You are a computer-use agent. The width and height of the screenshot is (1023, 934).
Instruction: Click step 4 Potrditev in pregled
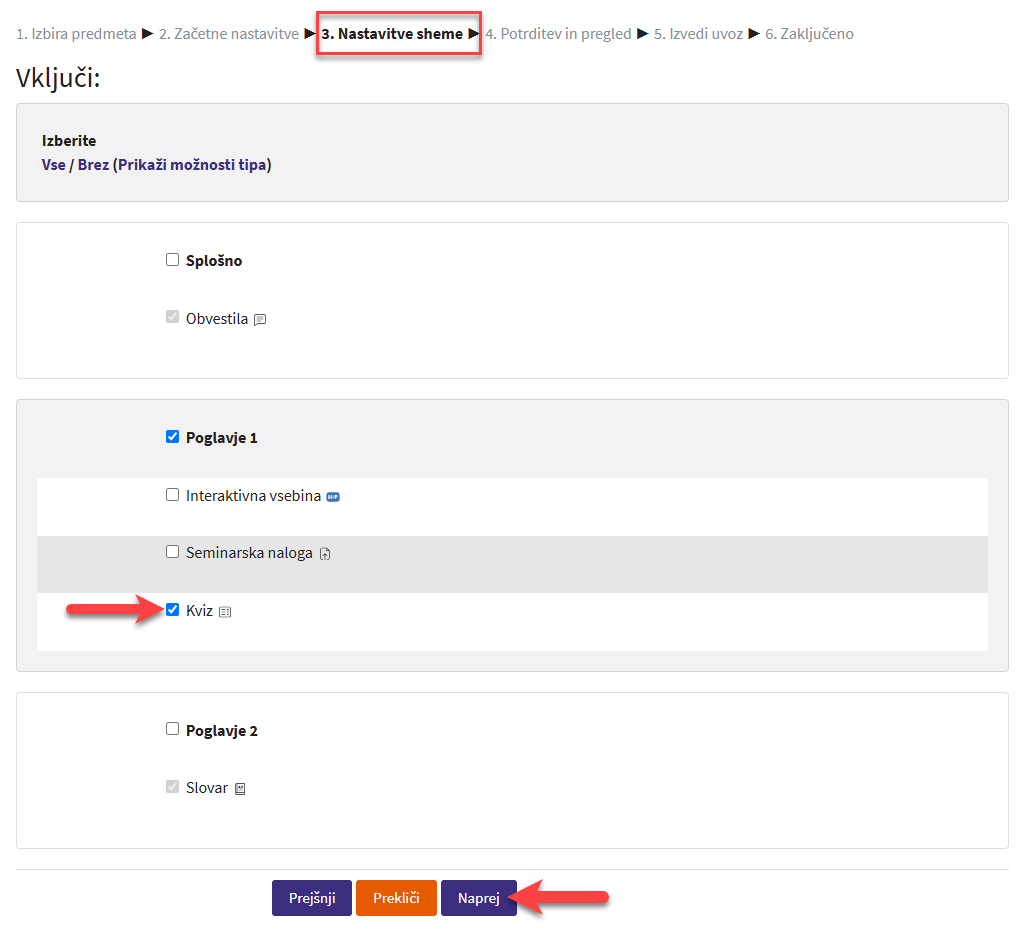(558, 34)
